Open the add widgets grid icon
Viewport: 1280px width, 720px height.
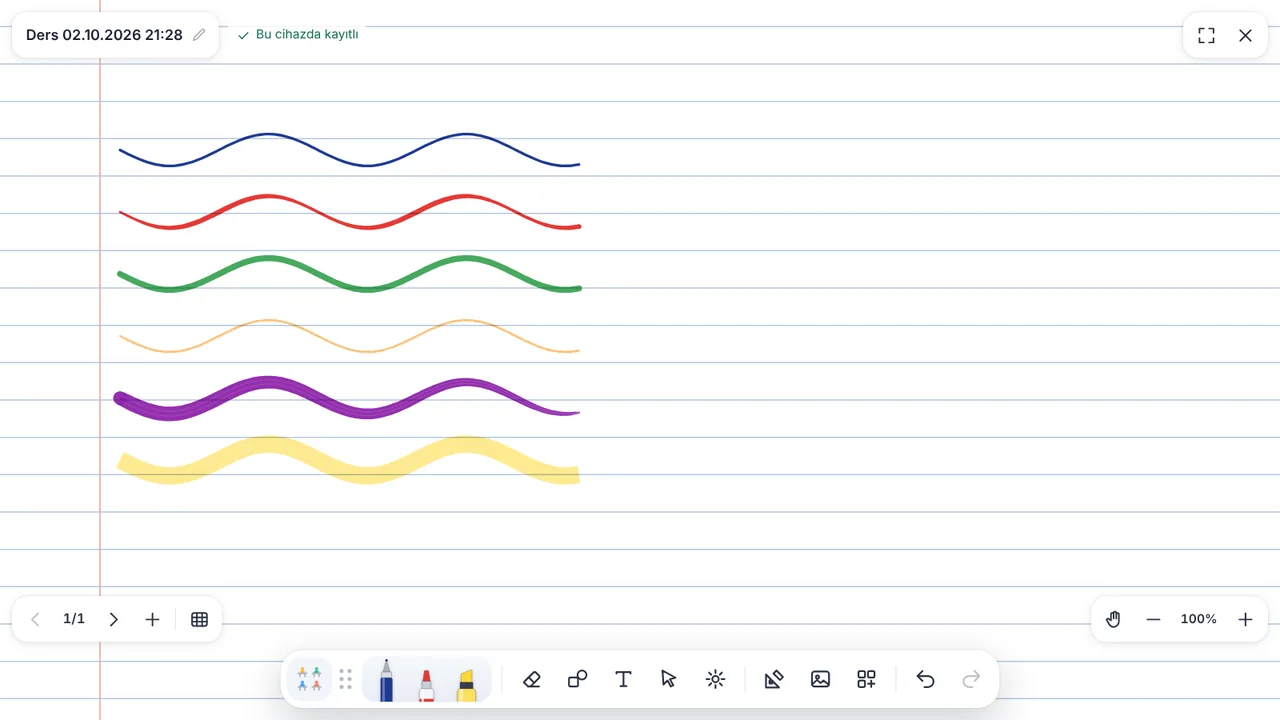[866, 680]
